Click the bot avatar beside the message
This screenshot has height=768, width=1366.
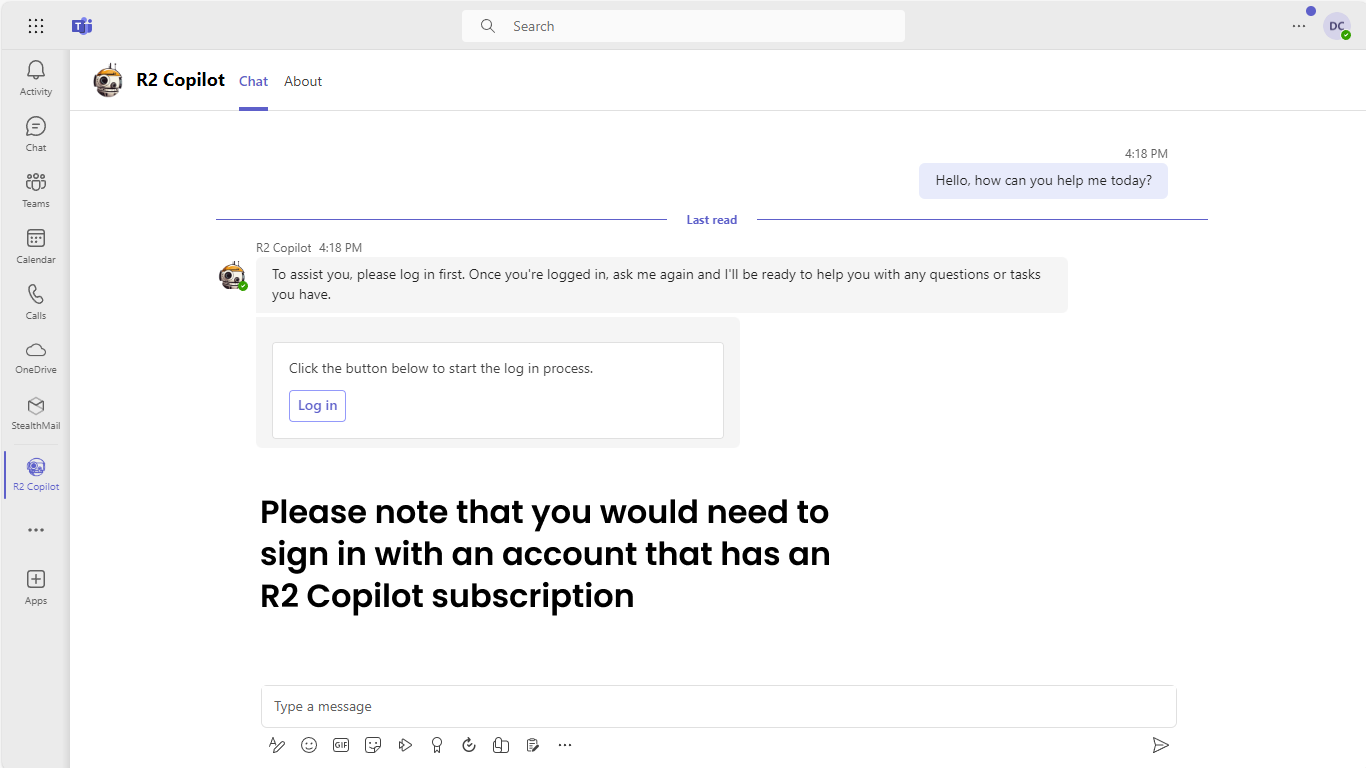233,276
